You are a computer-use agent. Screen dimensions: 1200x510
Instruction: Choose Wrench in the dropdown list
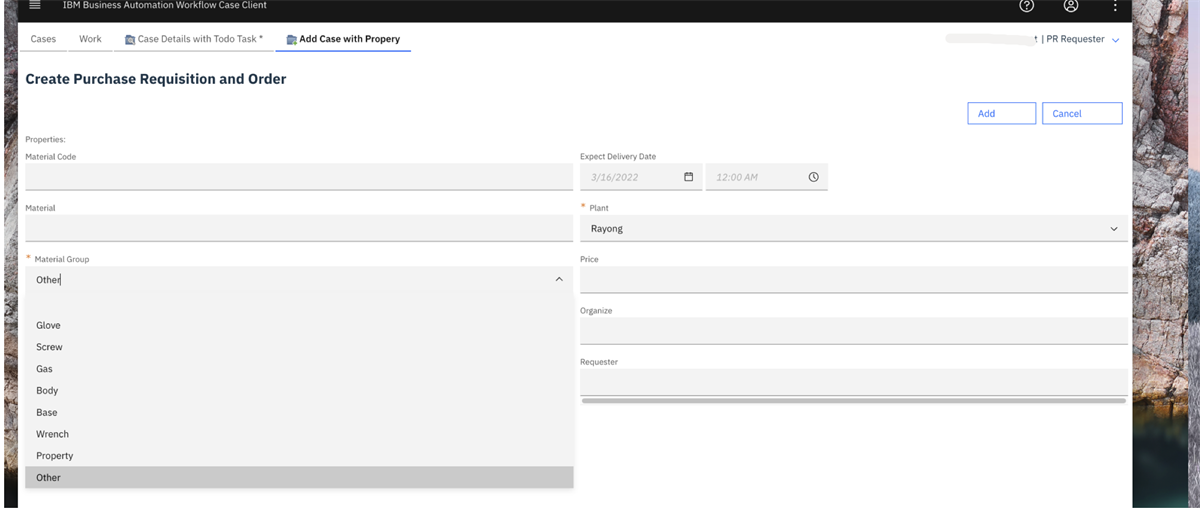[x=52, y=434]
